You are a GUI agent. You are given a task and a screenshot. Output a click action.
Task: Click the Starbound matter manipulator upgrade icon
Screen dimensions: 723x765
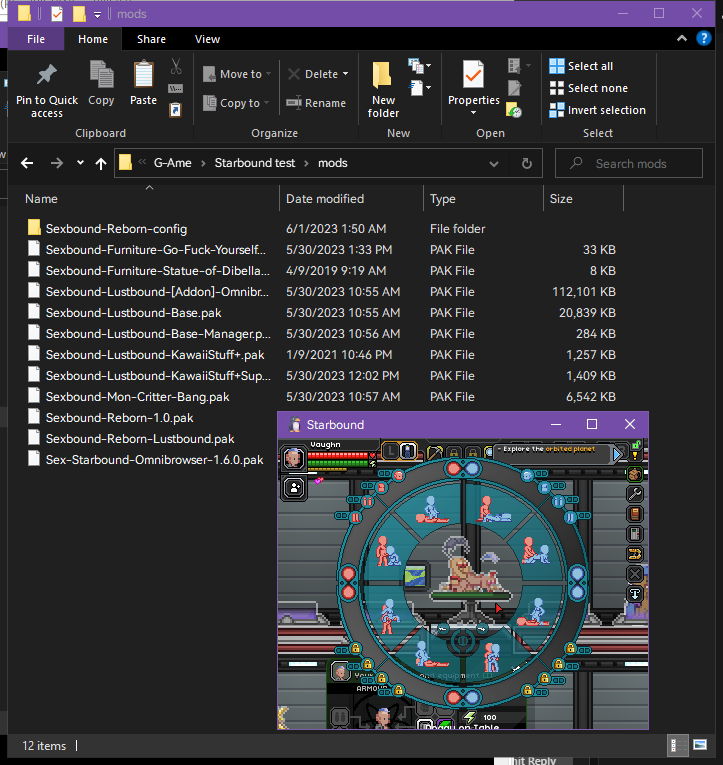[x=635, y=534]
